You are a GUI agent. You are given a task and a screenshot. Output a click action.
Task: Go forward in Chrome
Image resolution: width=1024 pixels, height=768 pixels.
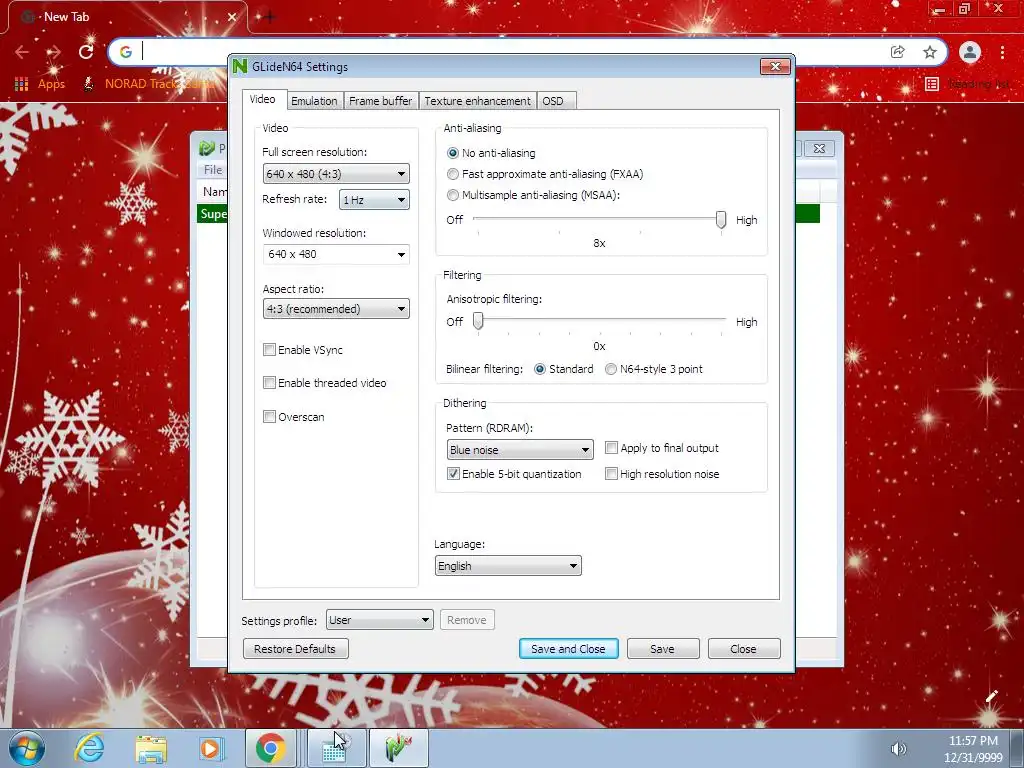(x=54, y=52)
